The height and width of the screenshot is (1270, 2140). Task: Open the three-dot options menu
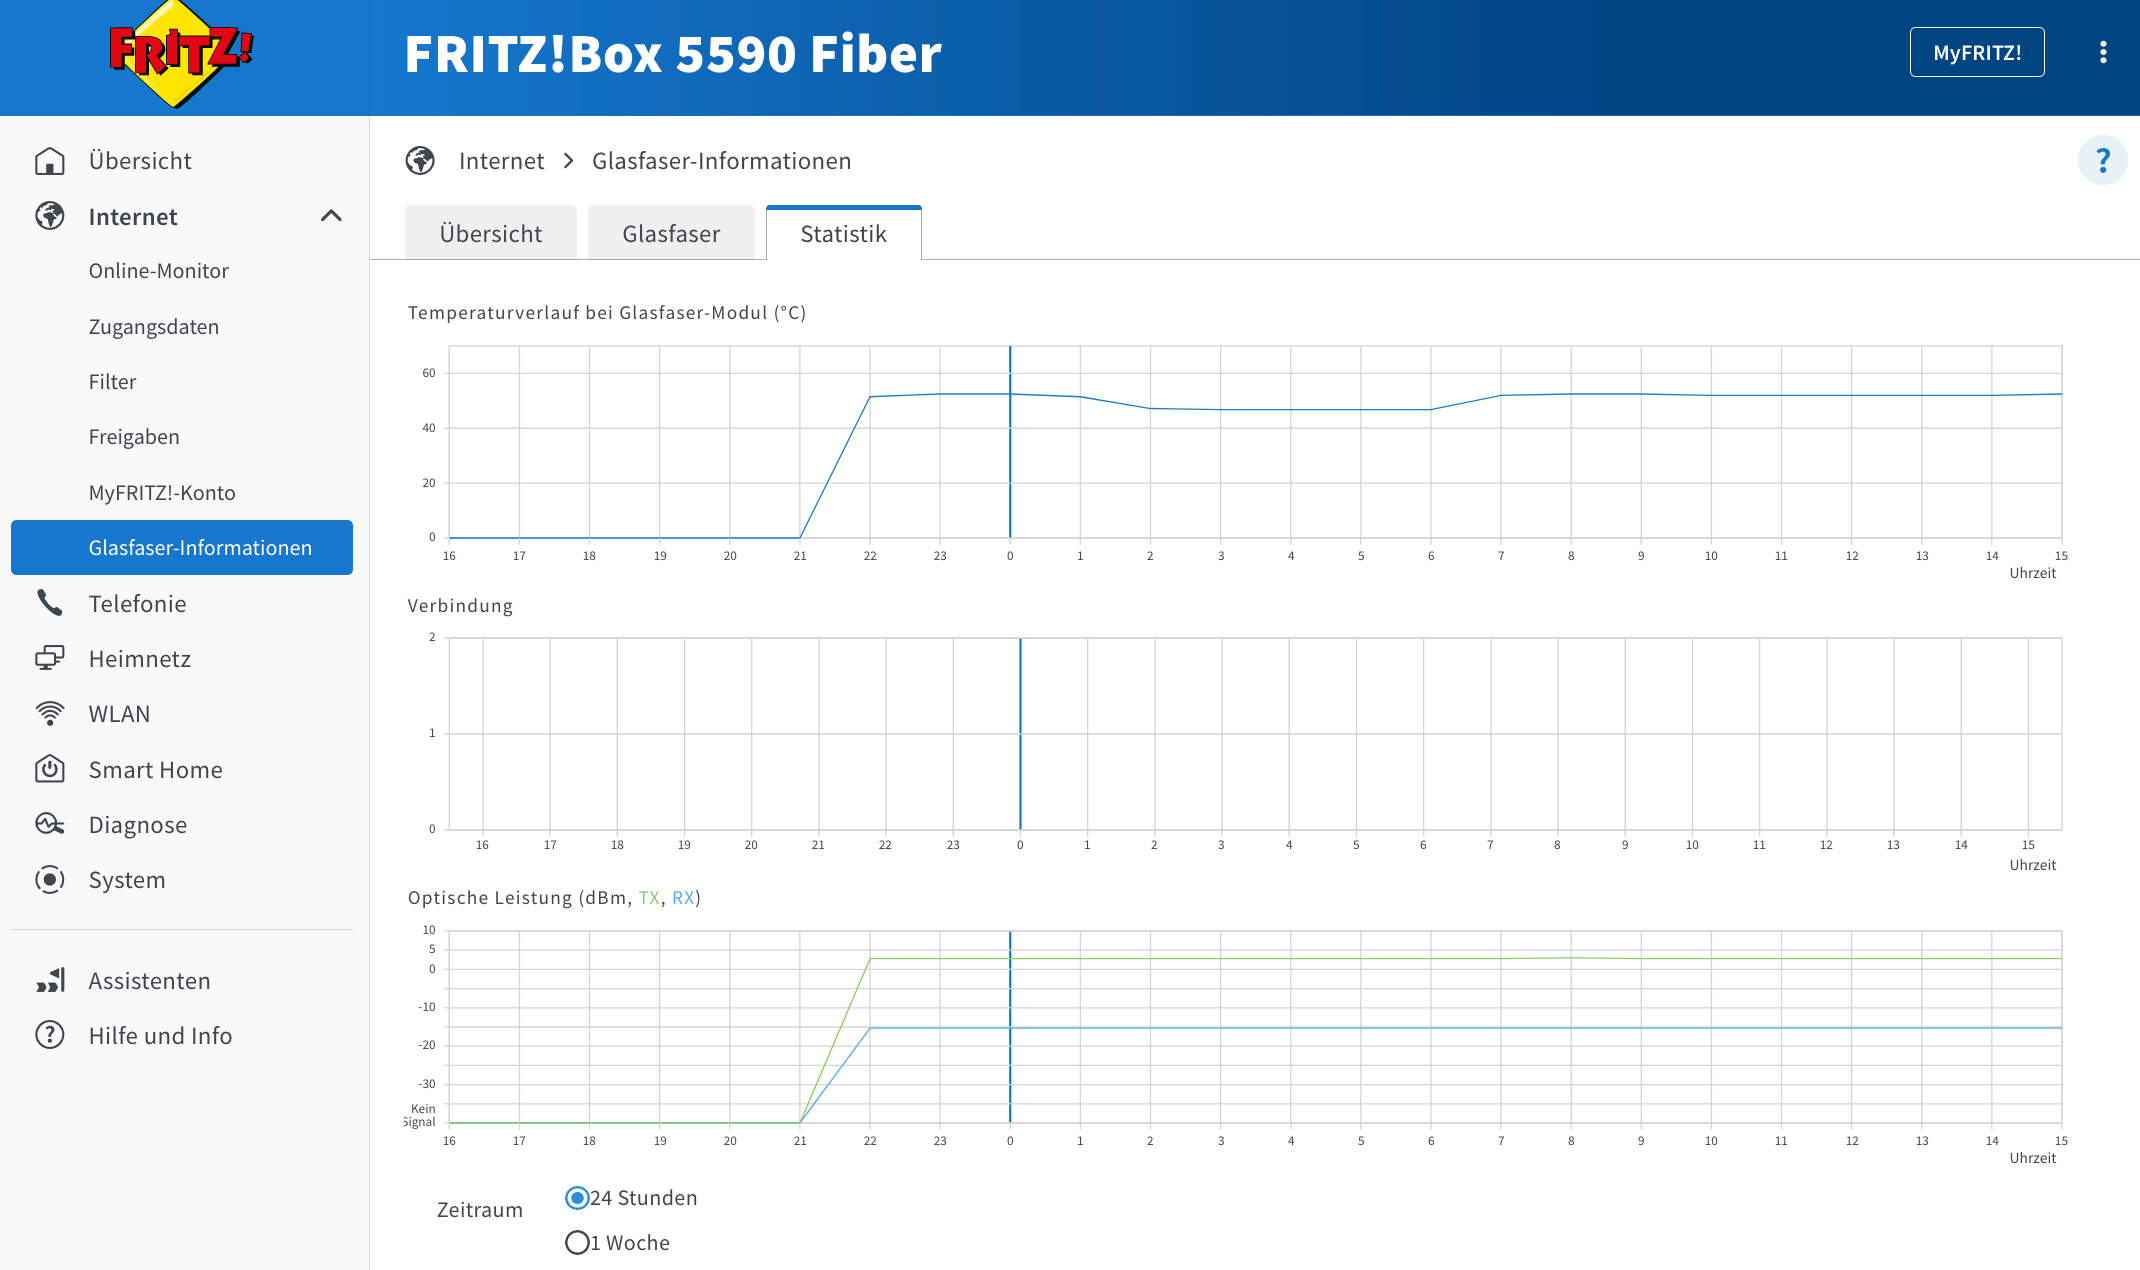point(2103,52)
